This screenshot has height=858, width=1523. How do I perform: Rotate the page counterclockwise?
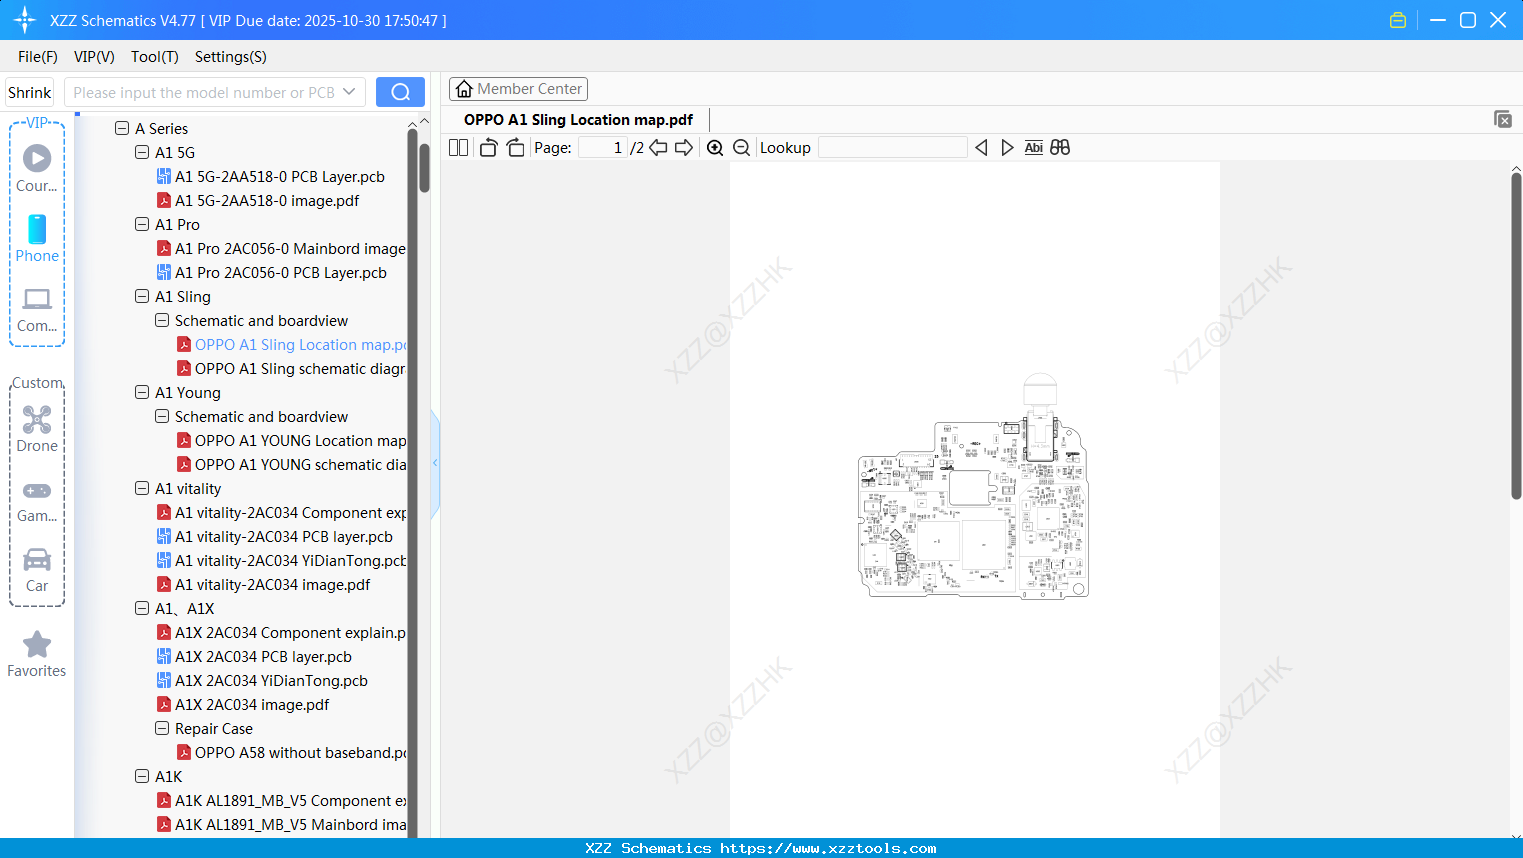click(488, 148)
